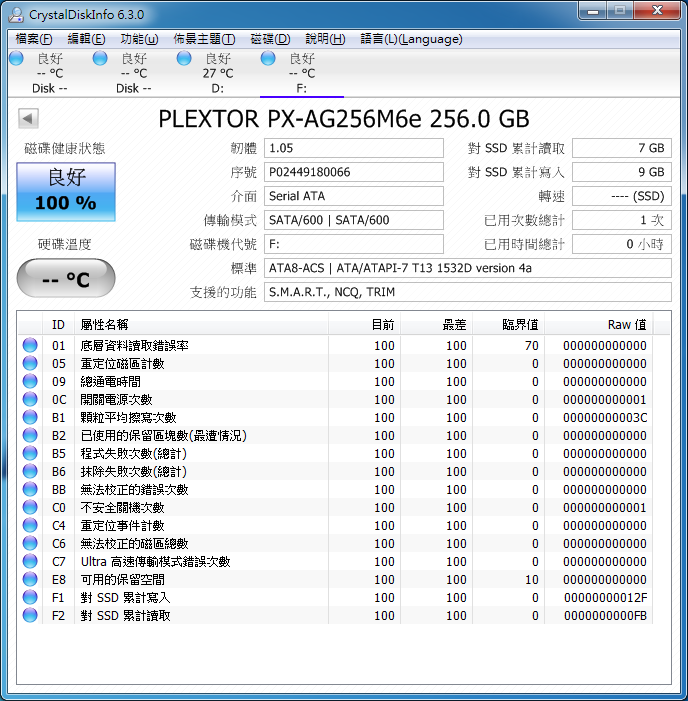
Task: Click status orb for attribute C6
Action: click(x=30, y=543)
